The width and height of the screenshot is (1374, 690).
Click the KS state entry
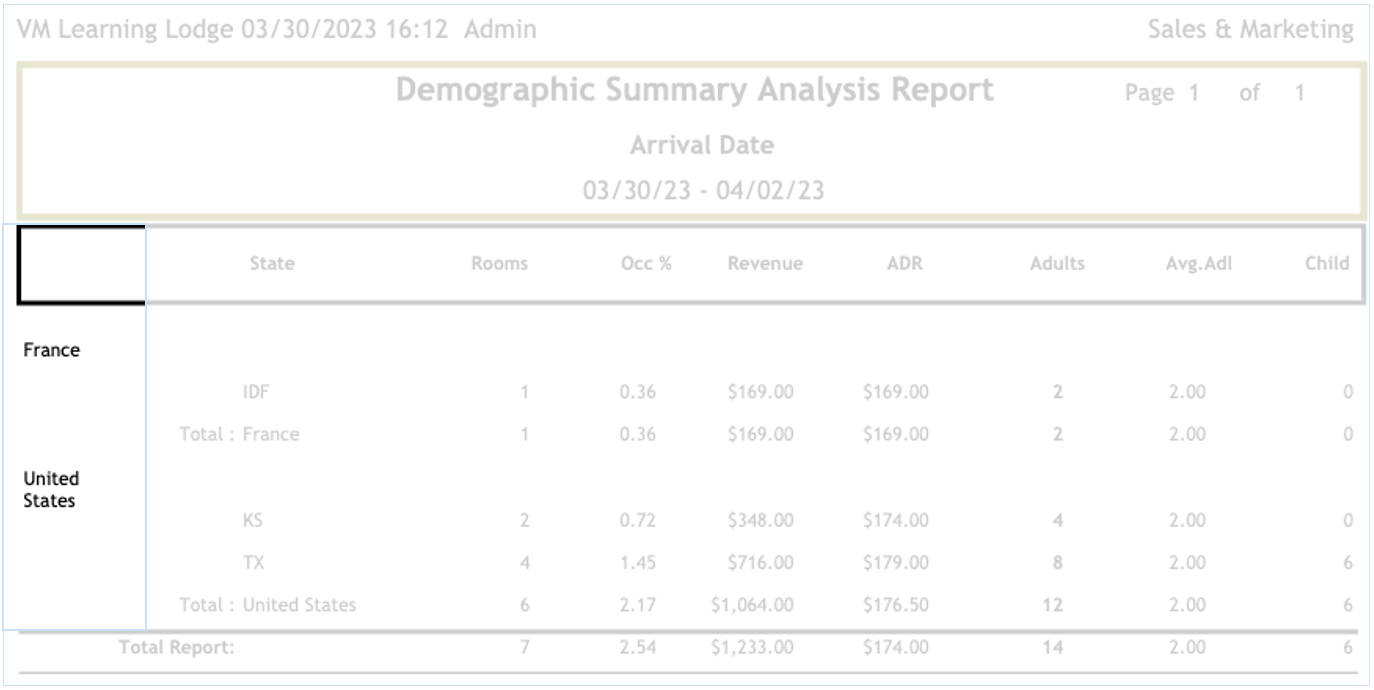pyautogui.click(x=253, y=520)
